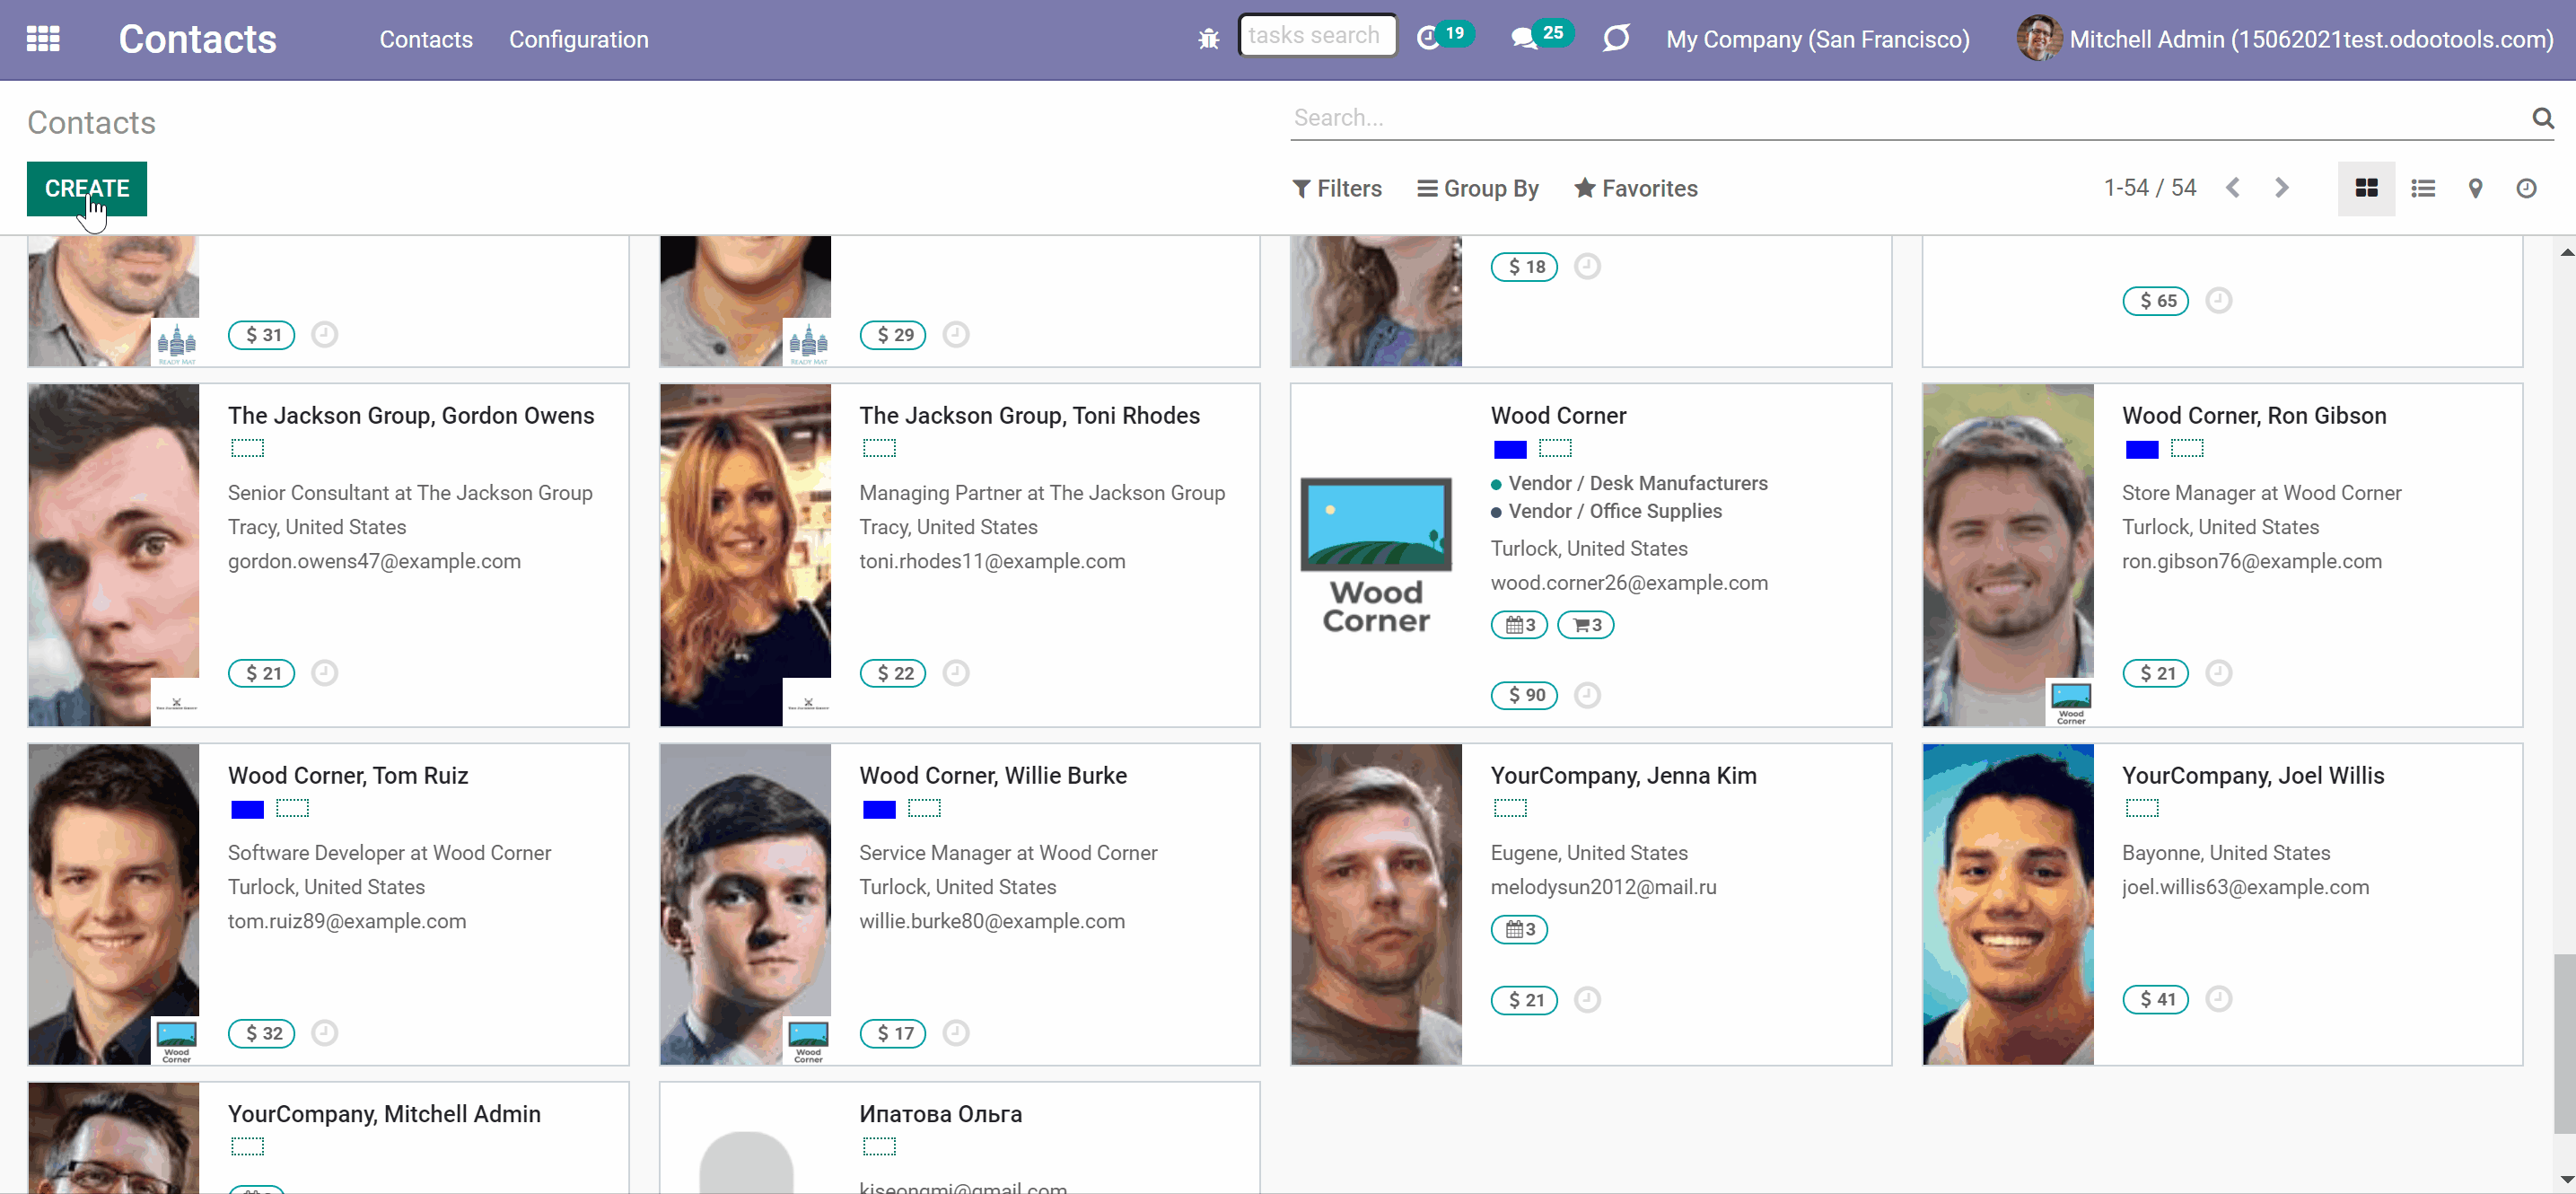
Task: Click empty tag placeholder on Jenna Kim card
Action: pos(1510,808)
